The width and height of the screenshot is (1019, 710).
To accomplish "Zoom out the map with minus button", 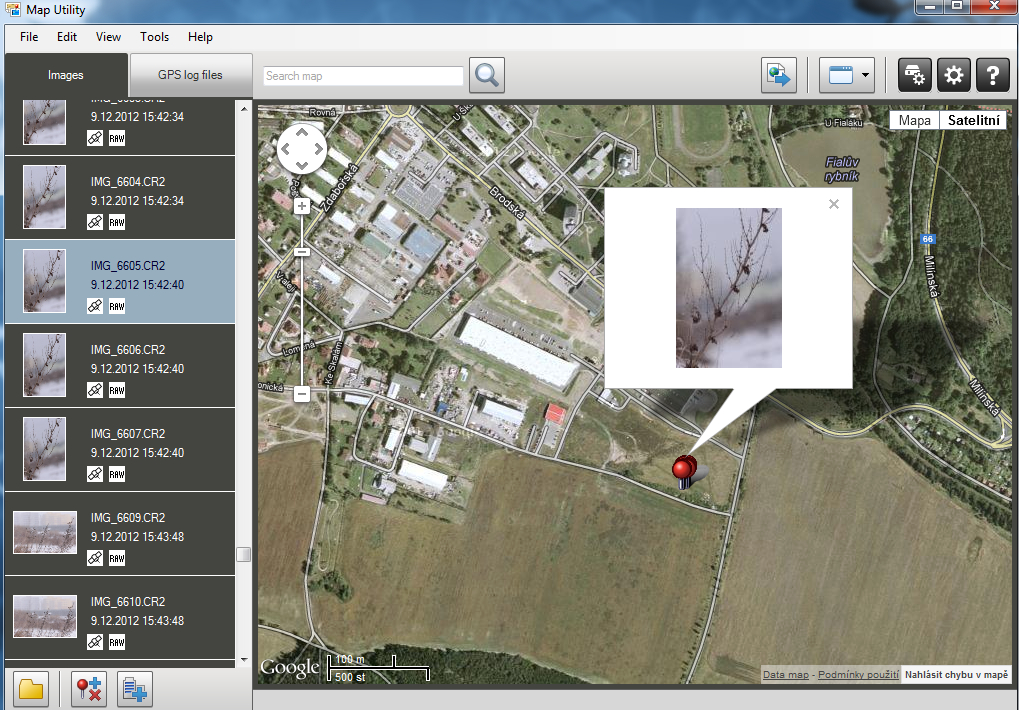I will (x=302, y=394).
